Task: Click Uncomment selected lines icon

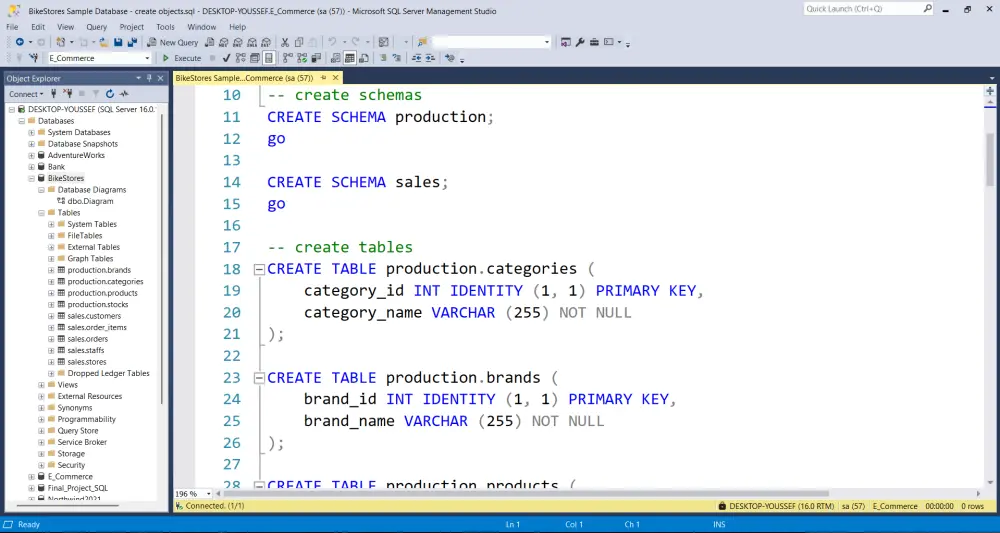Action: [397, 58]
